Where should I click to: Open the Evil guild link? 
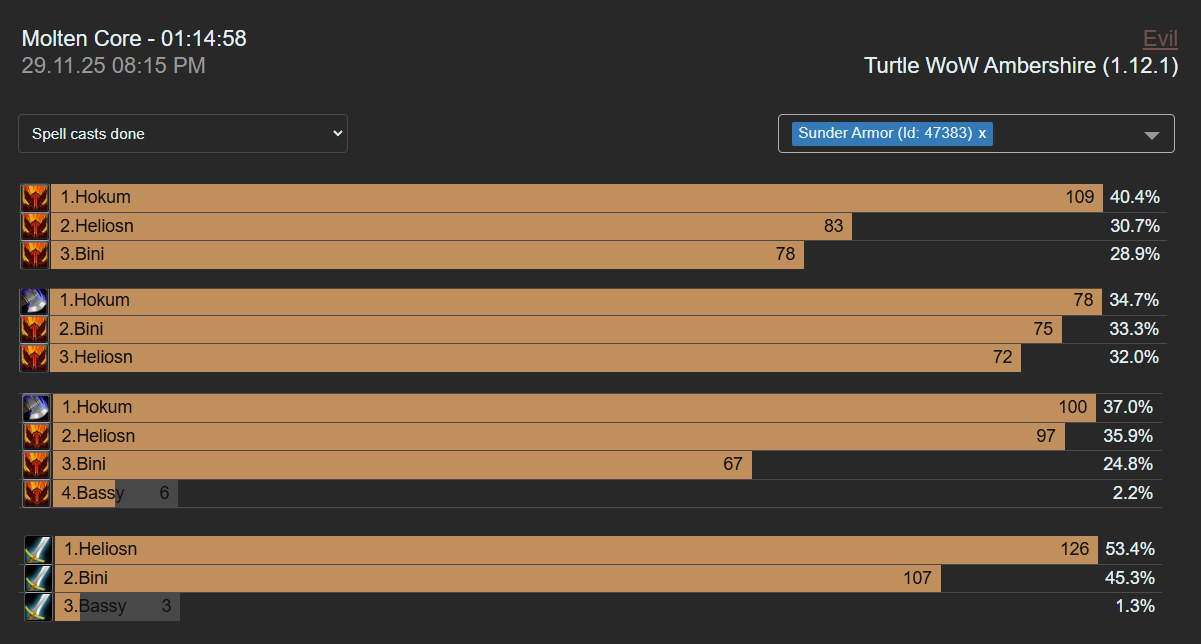[x=1161, y=39]
